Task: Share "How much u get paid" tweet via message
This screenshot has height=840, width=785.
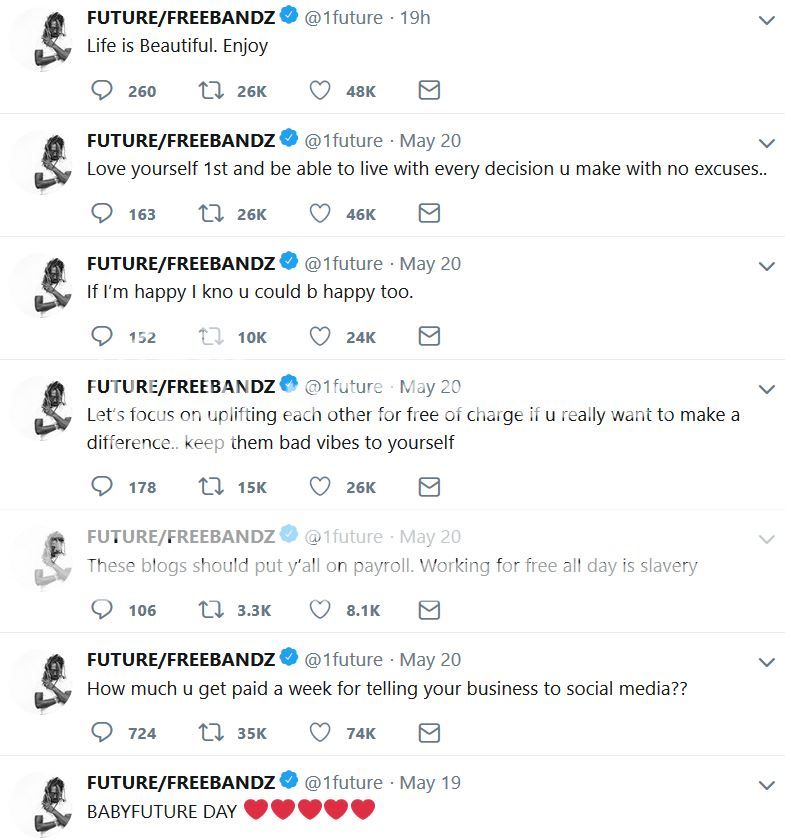Action: pos(429,733)
